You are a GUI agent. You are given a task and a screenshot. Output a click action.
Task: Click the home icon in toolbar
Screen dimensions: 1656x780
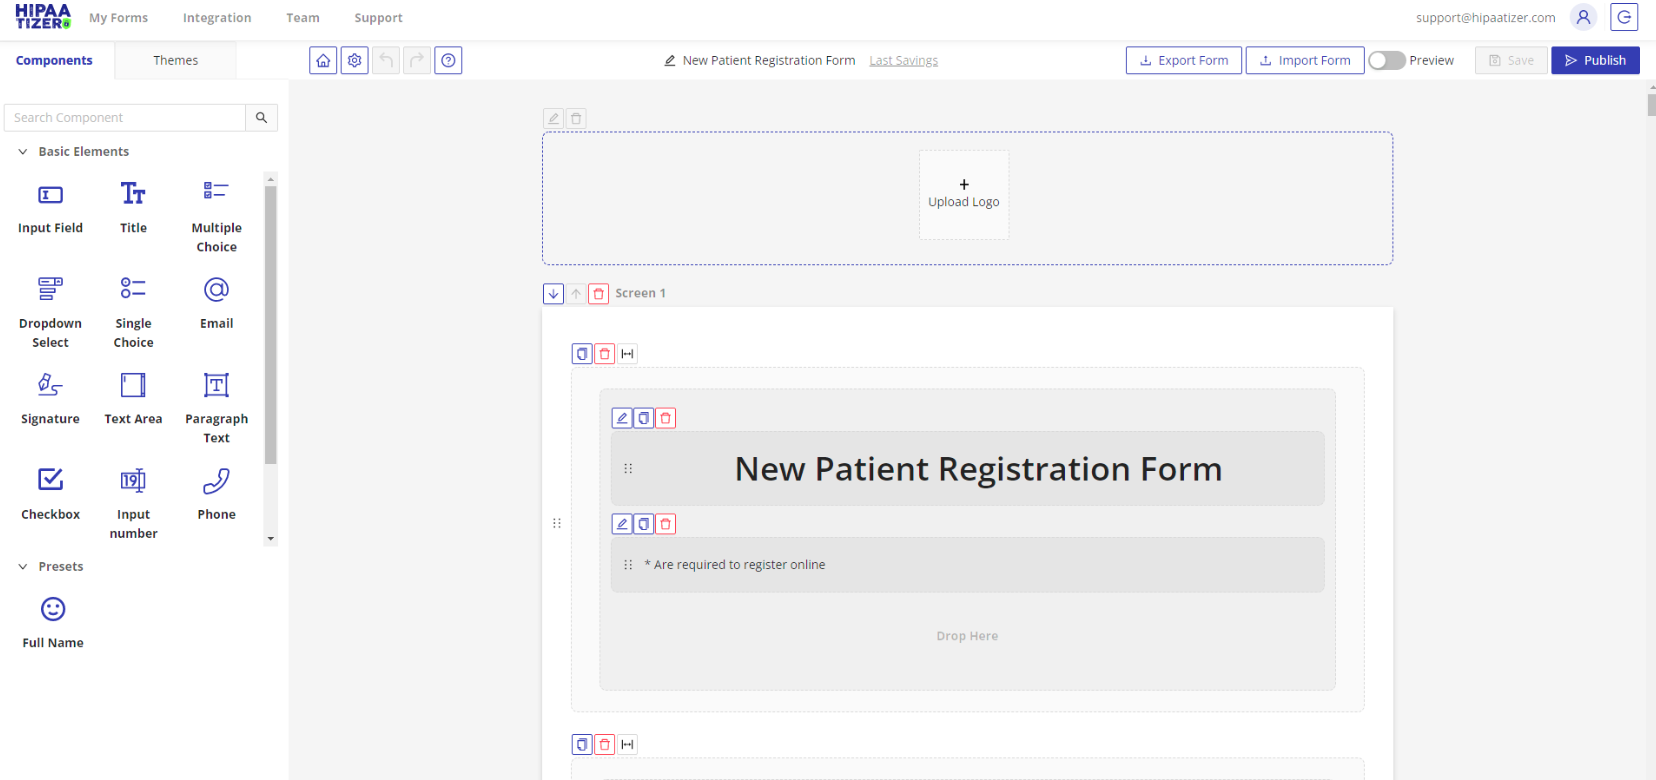tap(323, 61)
